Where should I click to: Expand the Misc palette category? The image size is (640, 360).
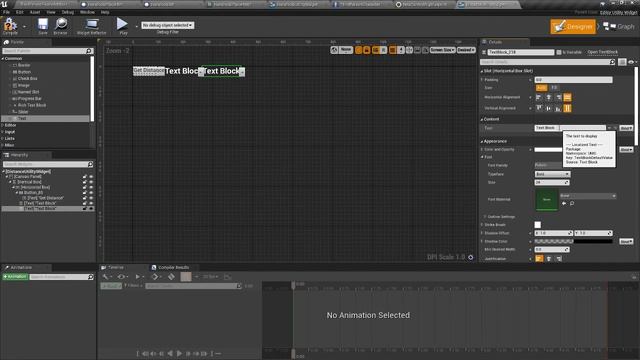[3, 145]
